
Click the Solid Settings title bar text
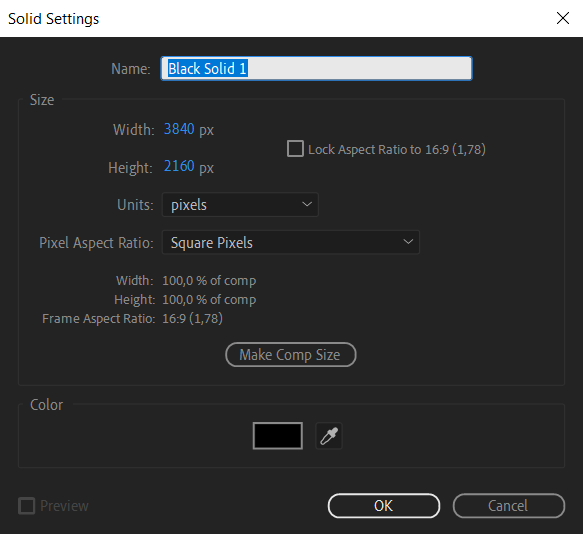coord(54,19)
